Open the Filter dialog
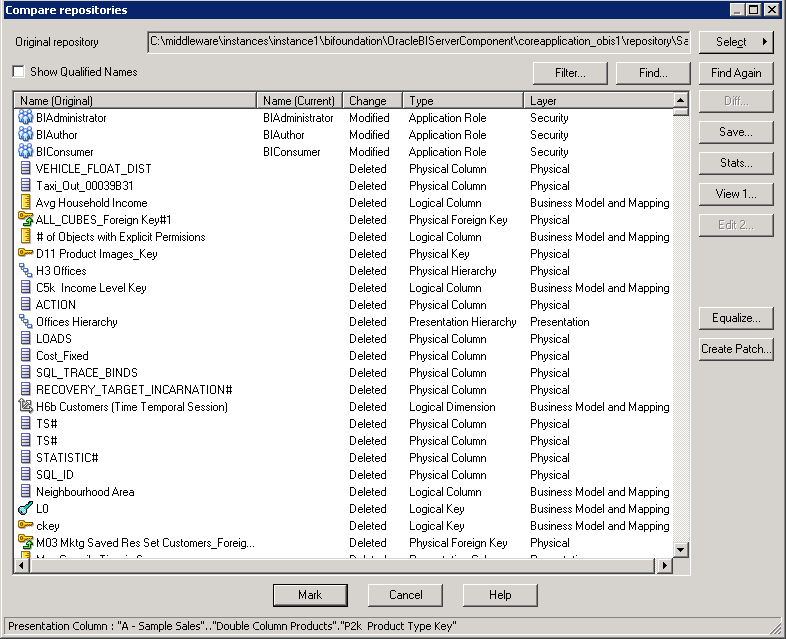This screenshot has height=639, width=786. point(570,73)
